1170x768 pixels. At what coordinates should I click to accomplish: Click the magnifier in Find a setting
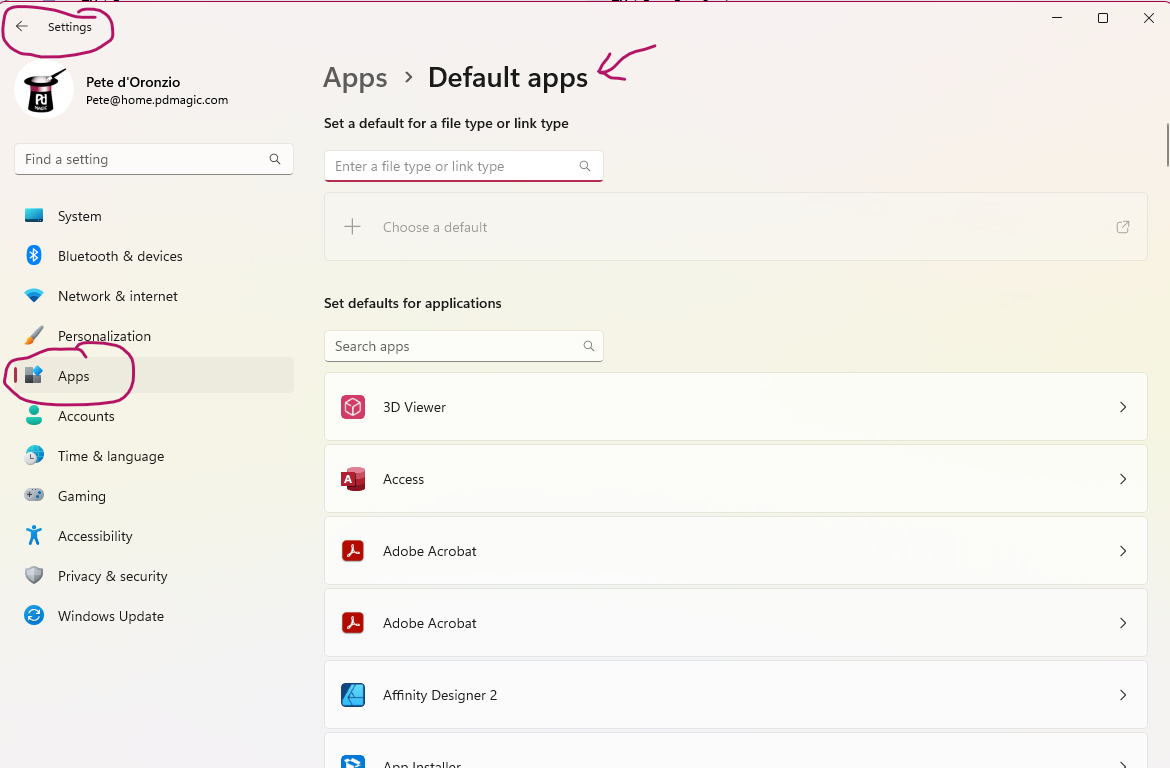pos(275,159)
